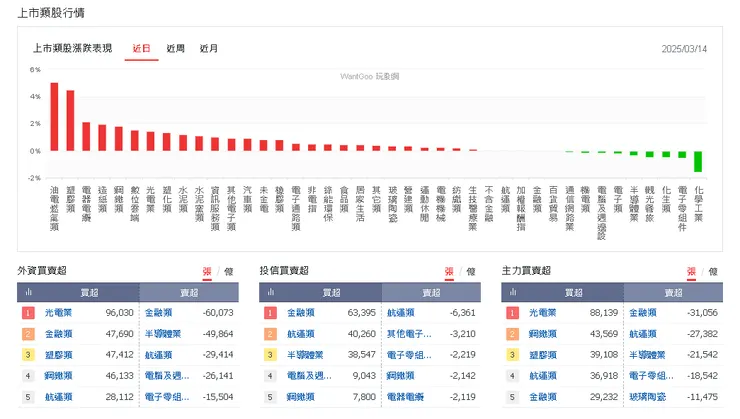Screen dimensions: 740x419
Task: Select 張 unit in 投信買賣超 section
Action: click(x=449, y=271)
